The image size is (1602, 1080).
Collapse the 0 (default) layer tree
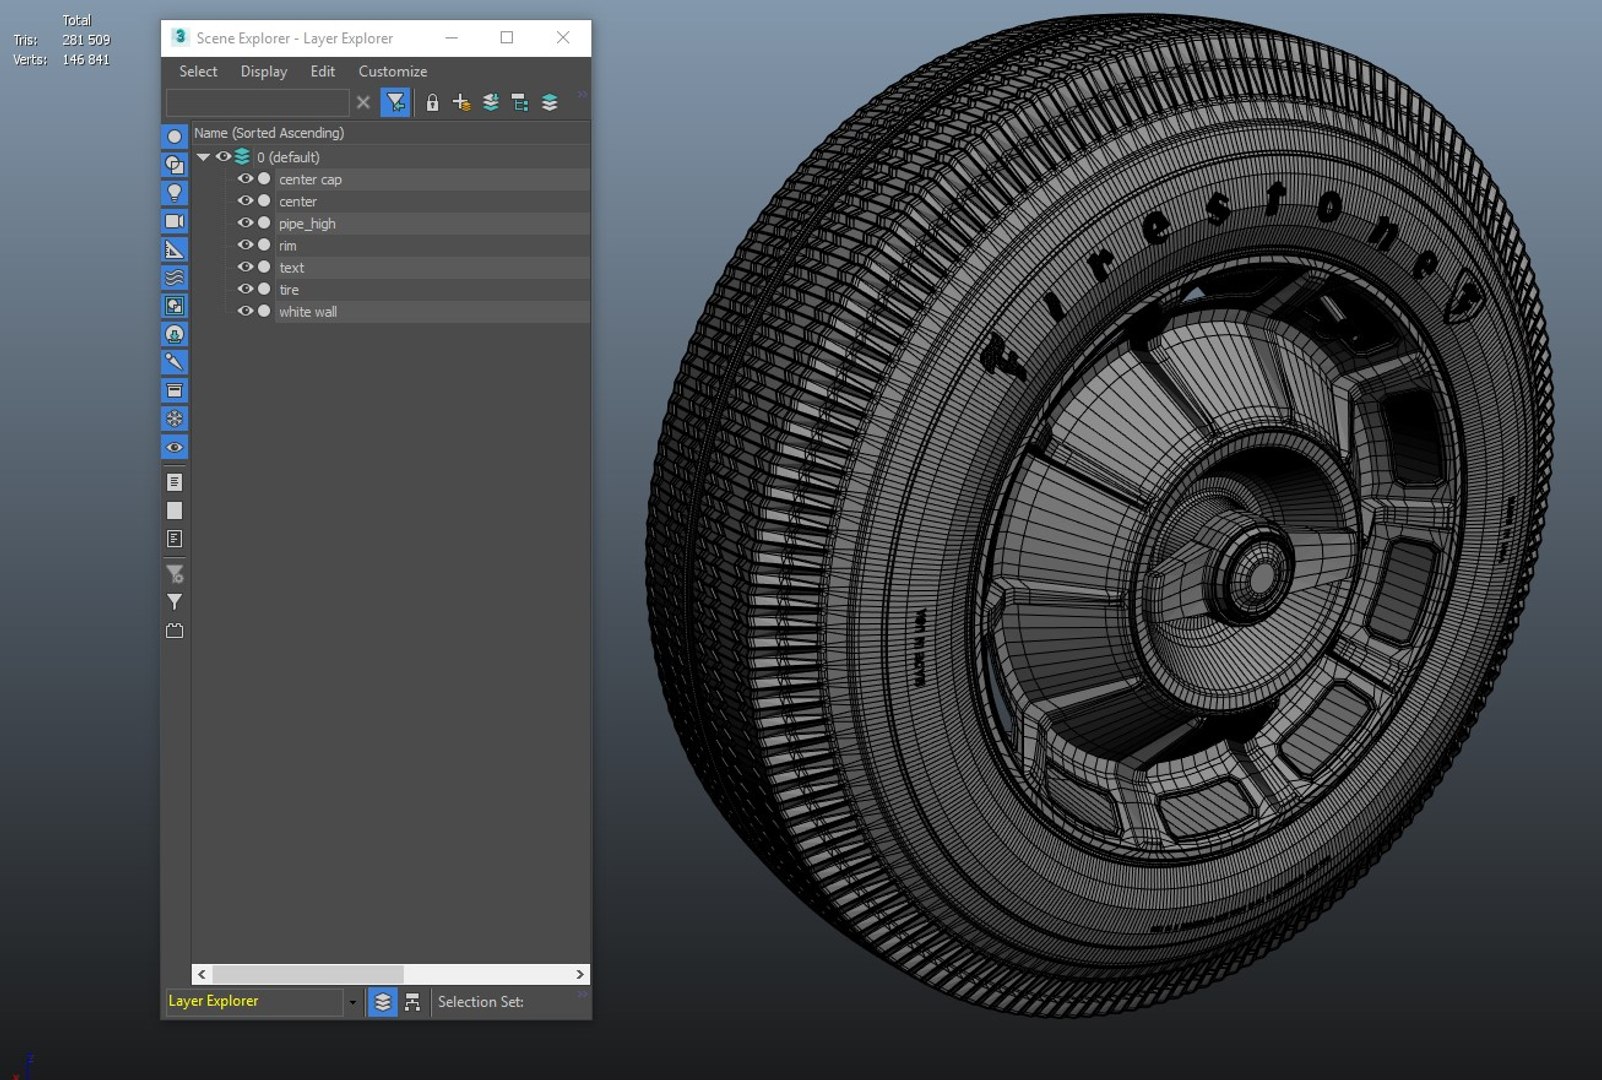click(203, 157)
